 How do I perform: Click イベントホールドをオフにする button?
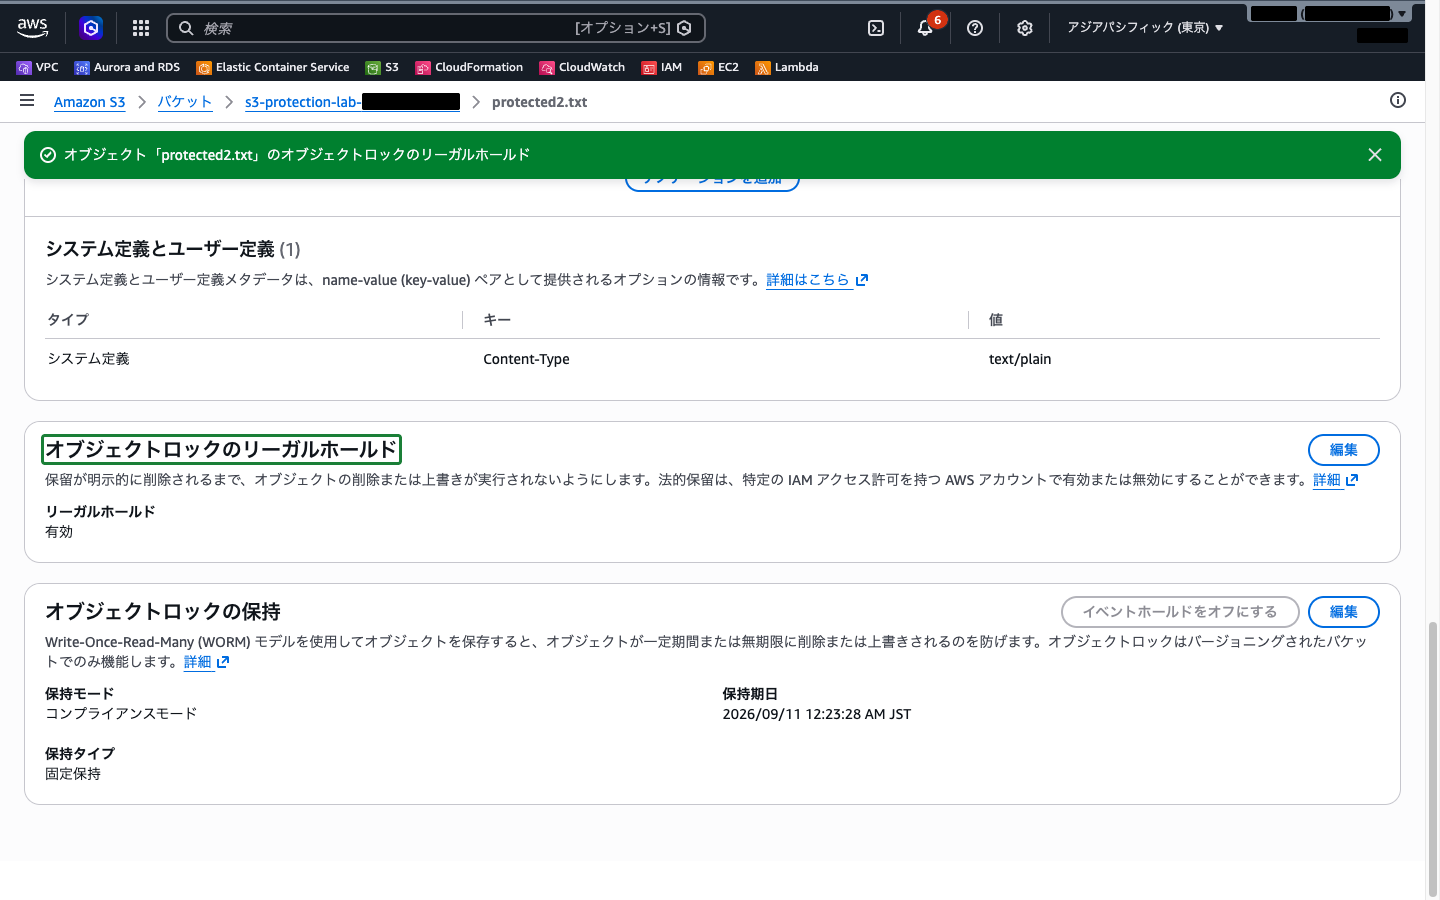pyautogui.click(x=1180, y=612)
